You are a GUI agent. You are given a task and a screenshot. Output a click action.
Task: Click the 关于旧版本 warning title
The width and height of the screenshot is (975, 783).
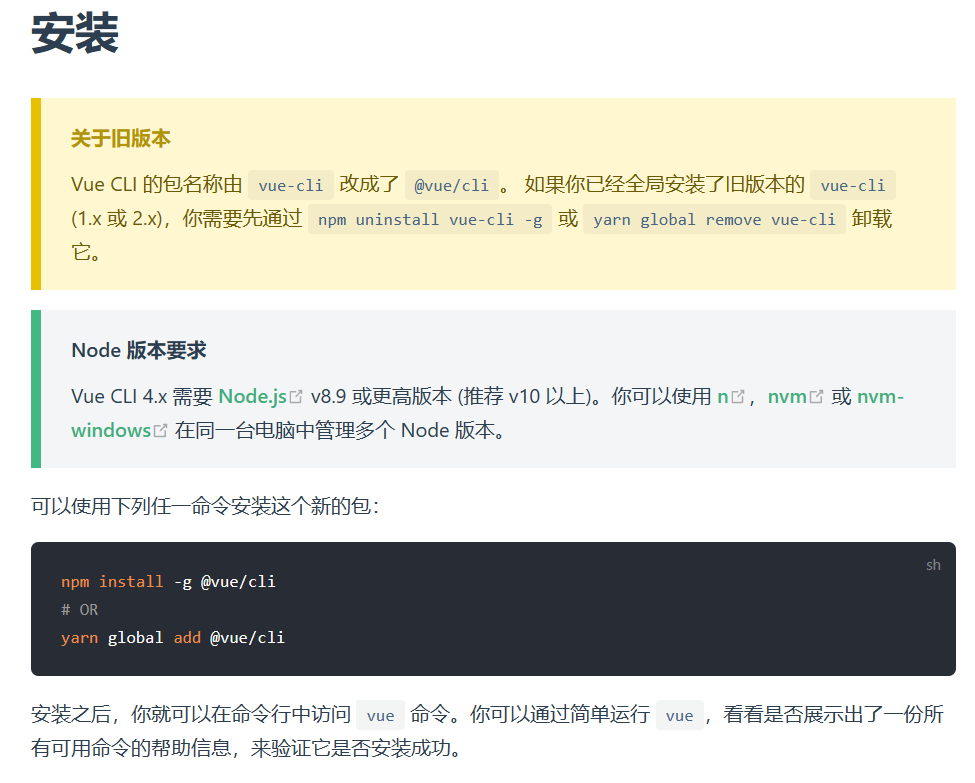[x=121, y=138]
